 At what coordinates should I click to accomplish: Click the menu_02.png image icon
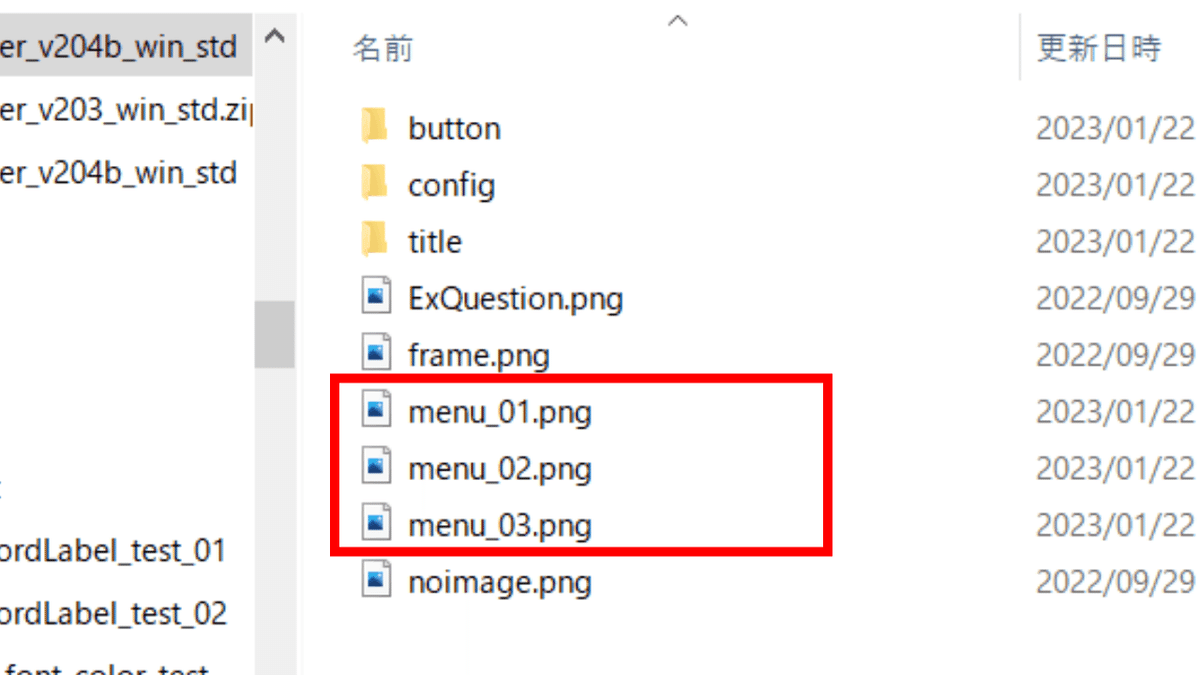376,467
